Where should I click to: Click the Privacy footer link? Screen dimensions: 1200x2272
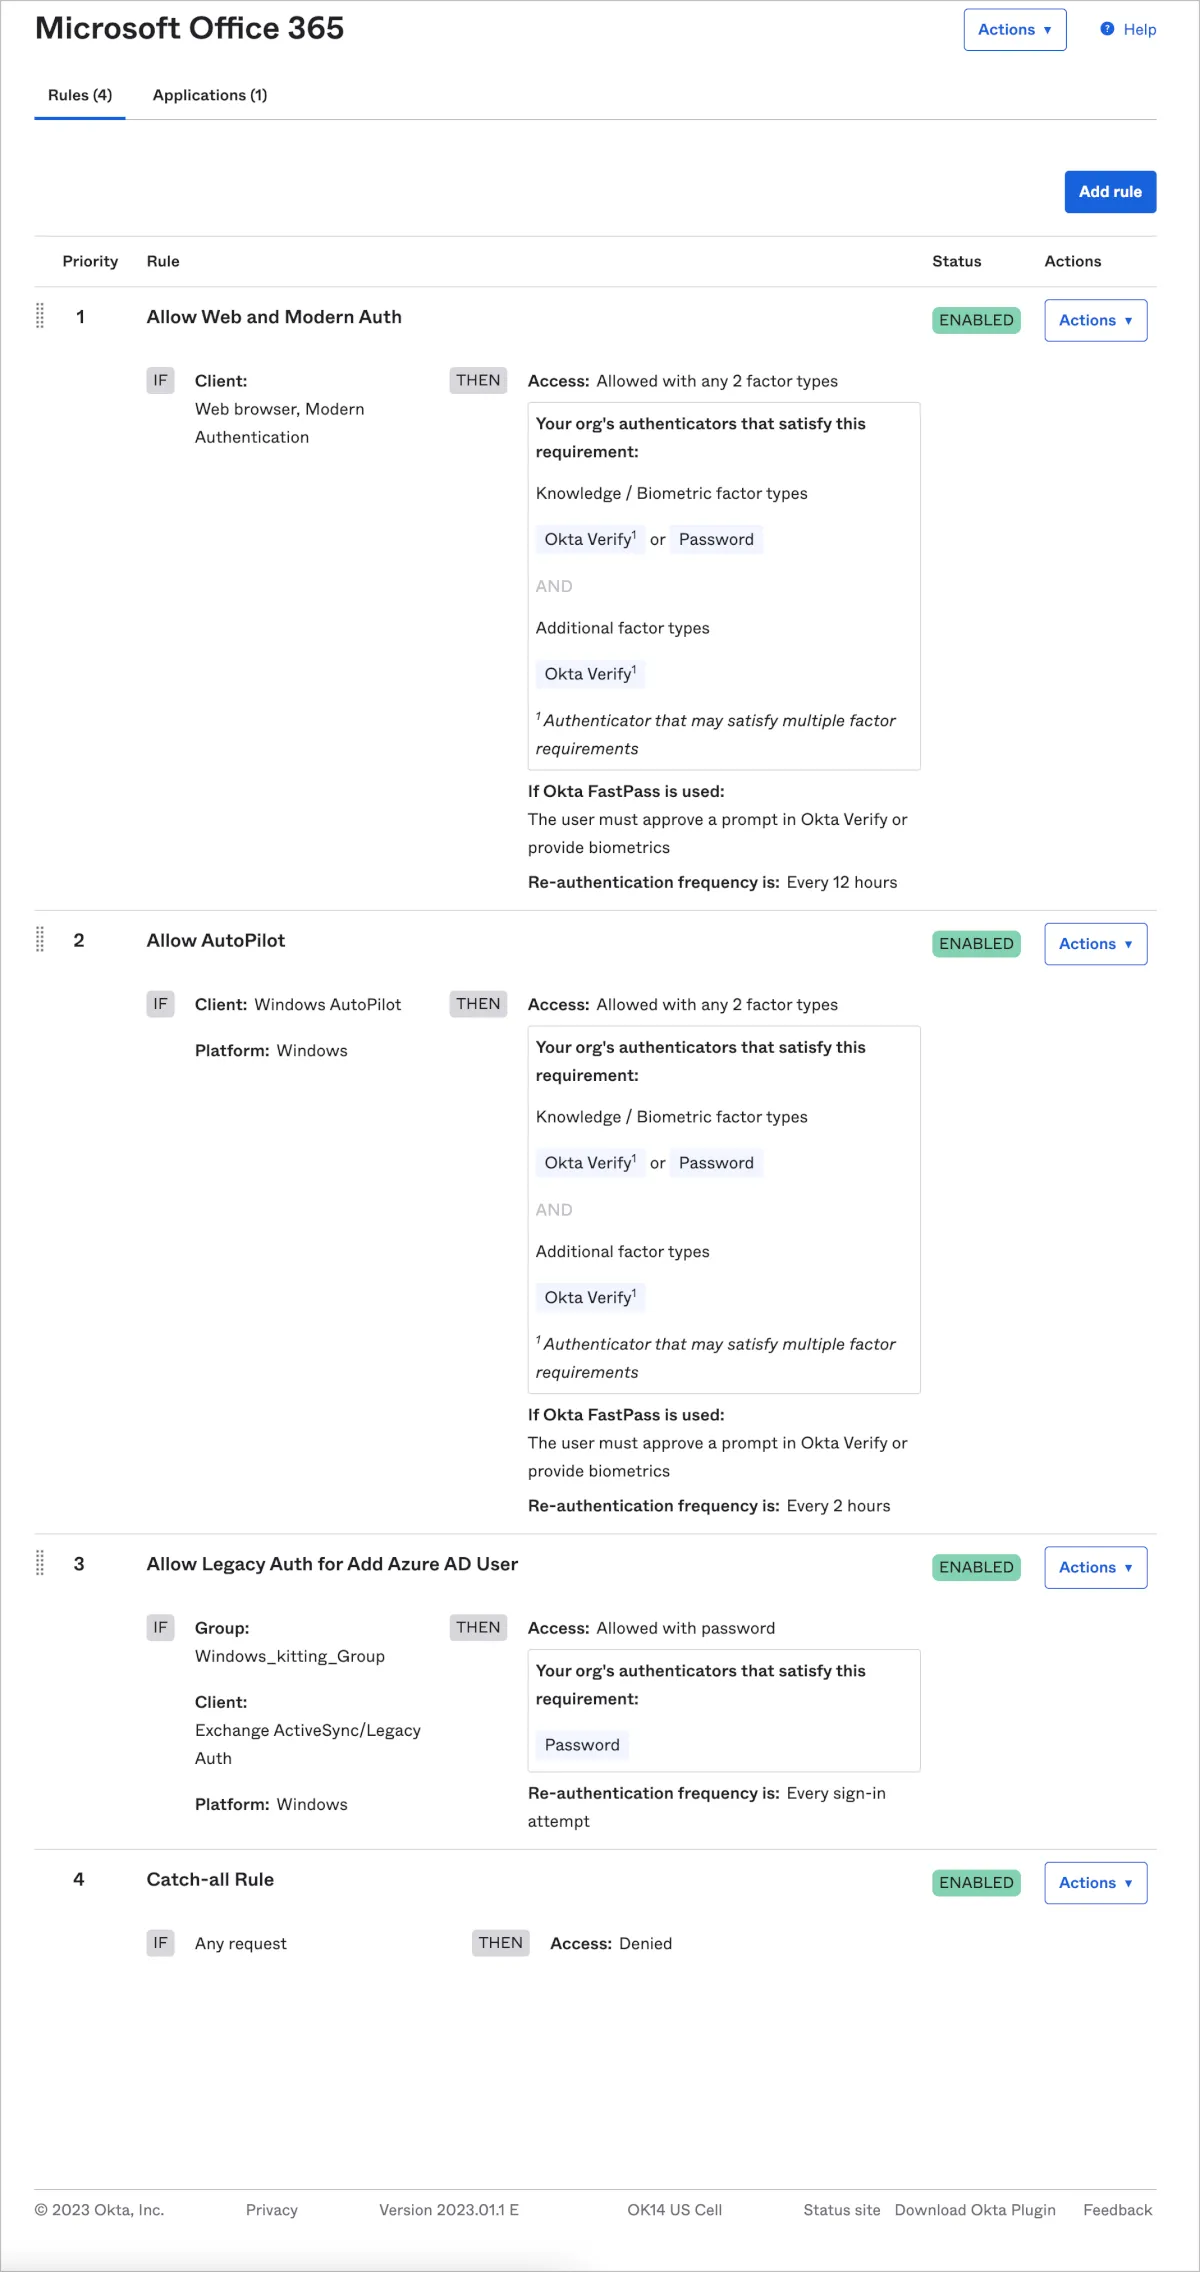(272, 2210)
